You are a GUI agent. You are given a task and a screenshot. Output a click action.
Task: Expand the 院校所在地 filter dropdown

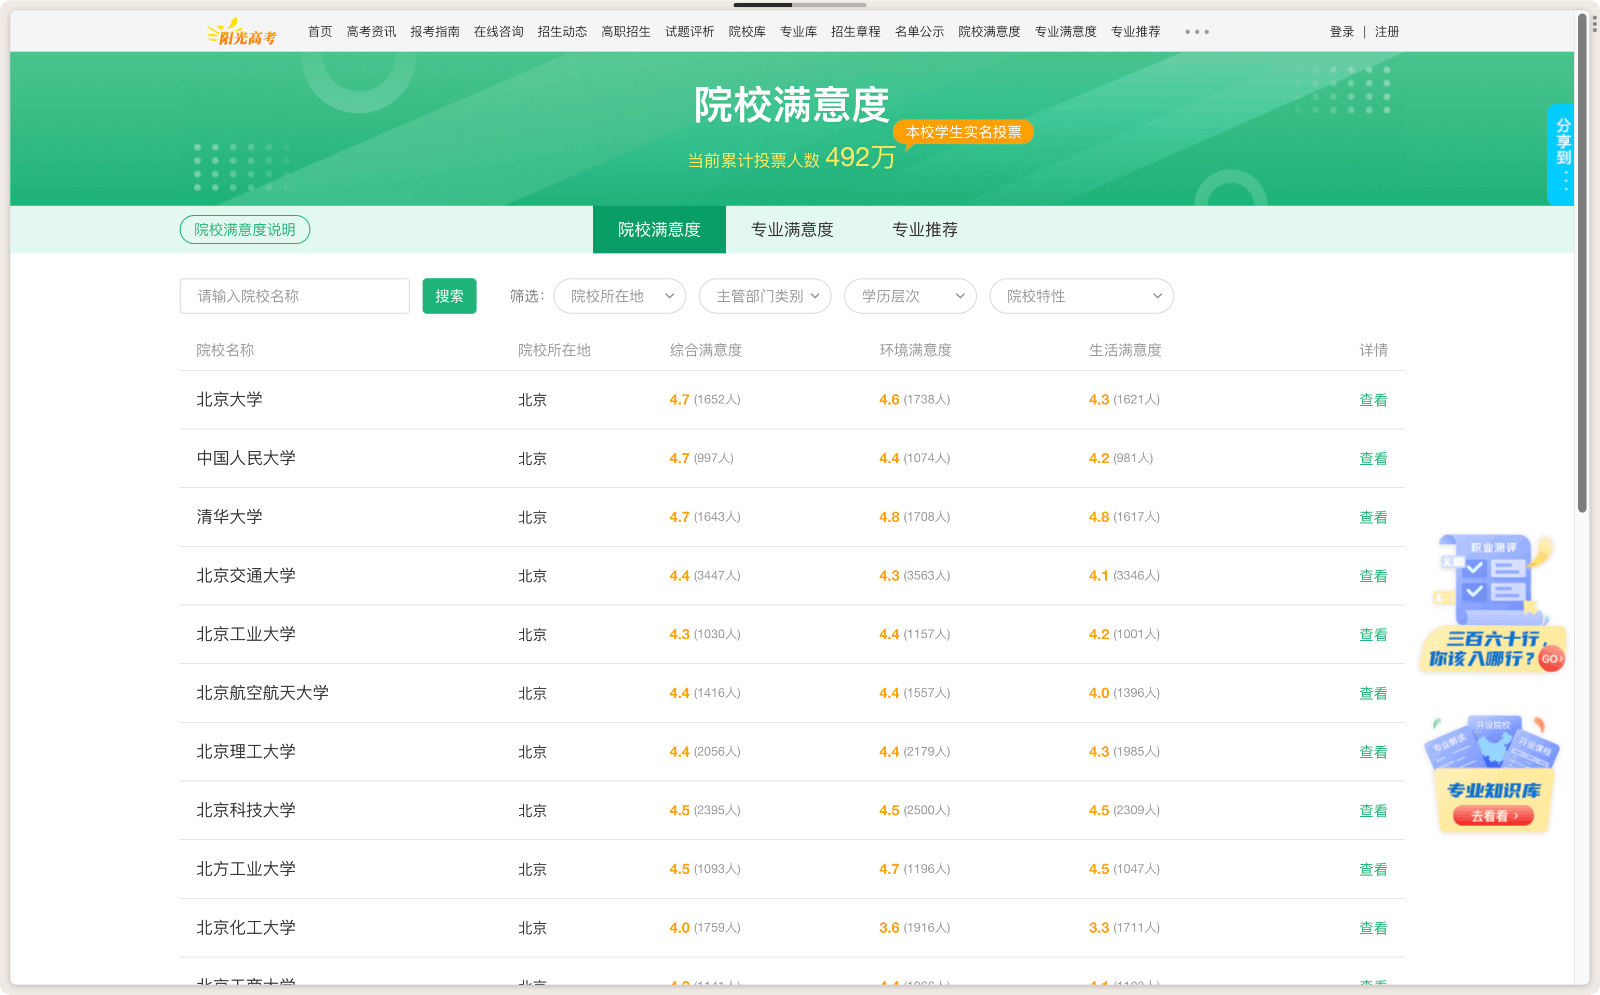pyautogui.click(x=619, y=296)
